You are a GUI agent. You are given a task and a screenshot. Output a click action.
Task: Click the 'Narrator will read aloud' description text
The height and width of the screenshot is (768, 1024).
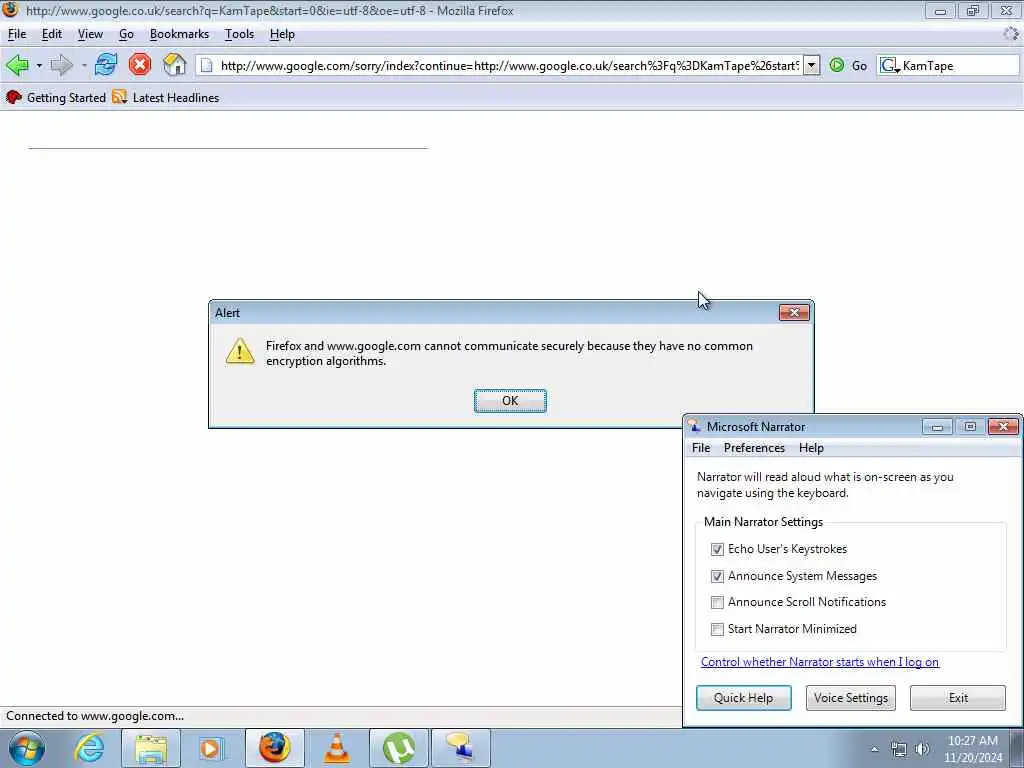click(x=825, y=485)
